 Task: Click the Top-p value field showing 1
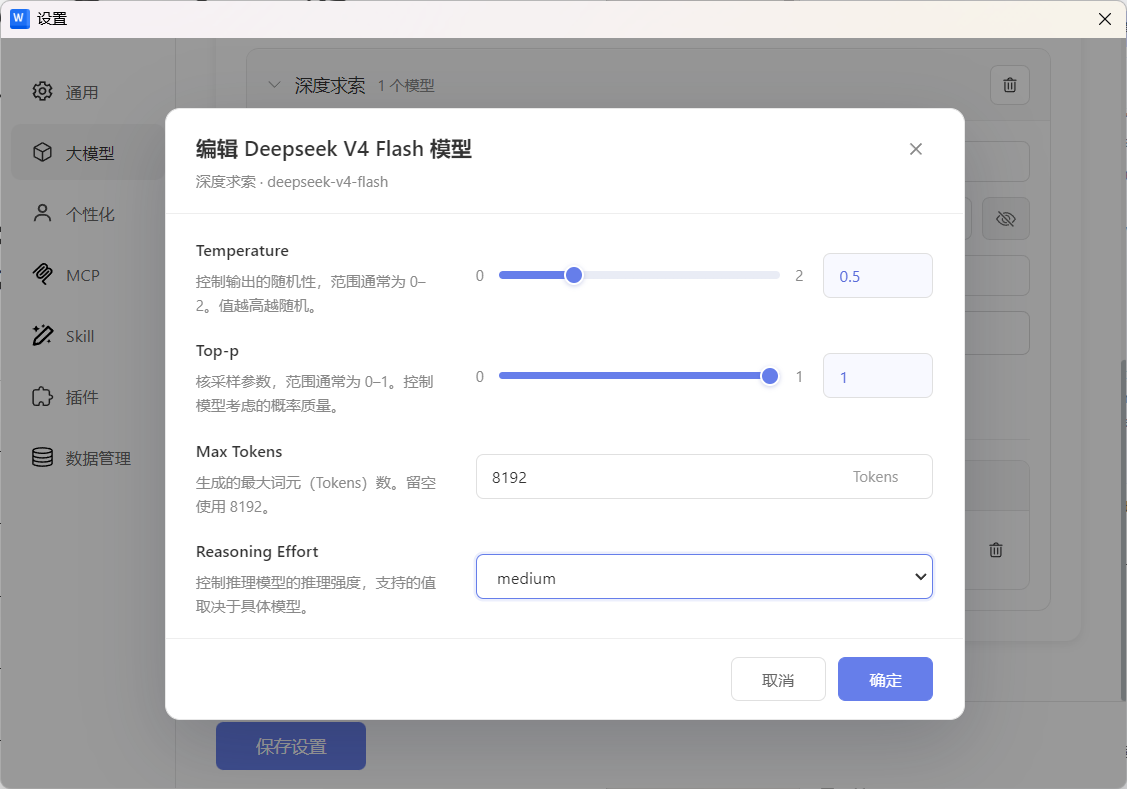click(x=878, y=376)
